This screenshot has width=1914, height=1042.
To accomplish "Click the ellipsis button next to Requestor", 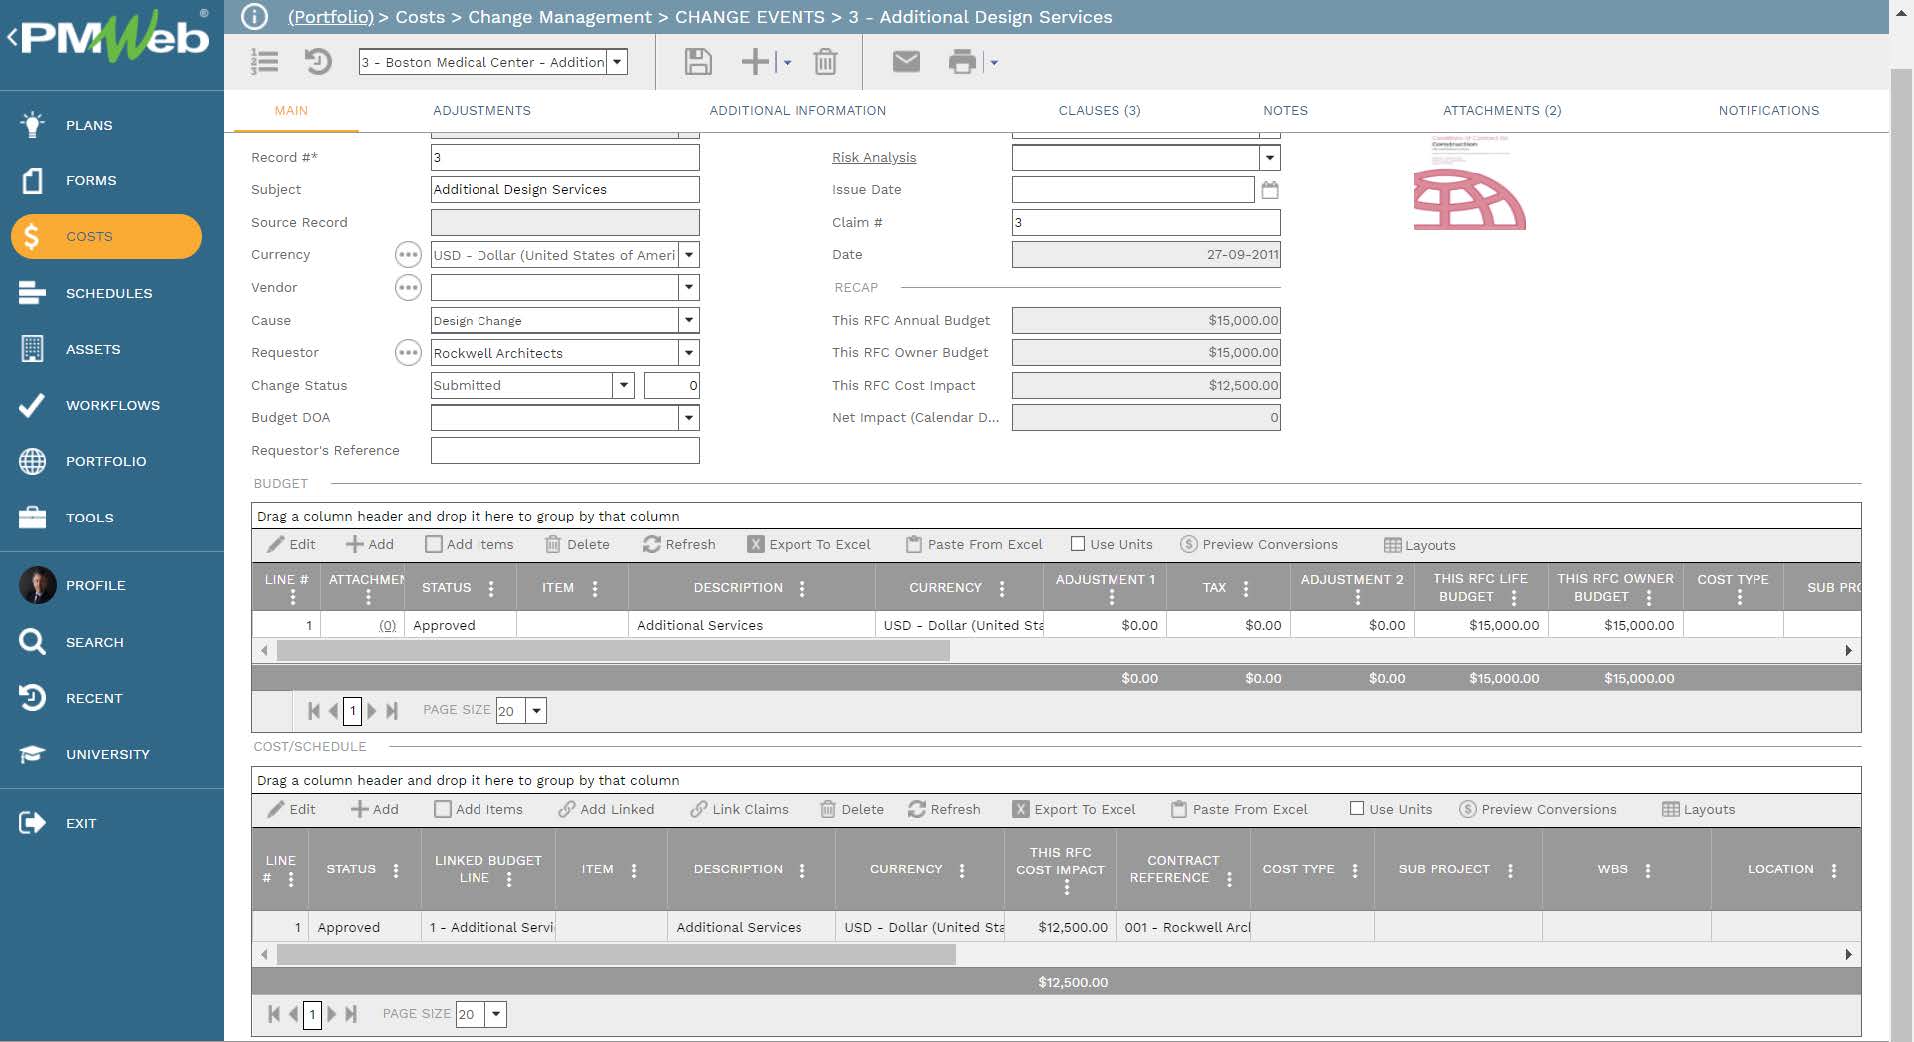I will tap(408, 353).
